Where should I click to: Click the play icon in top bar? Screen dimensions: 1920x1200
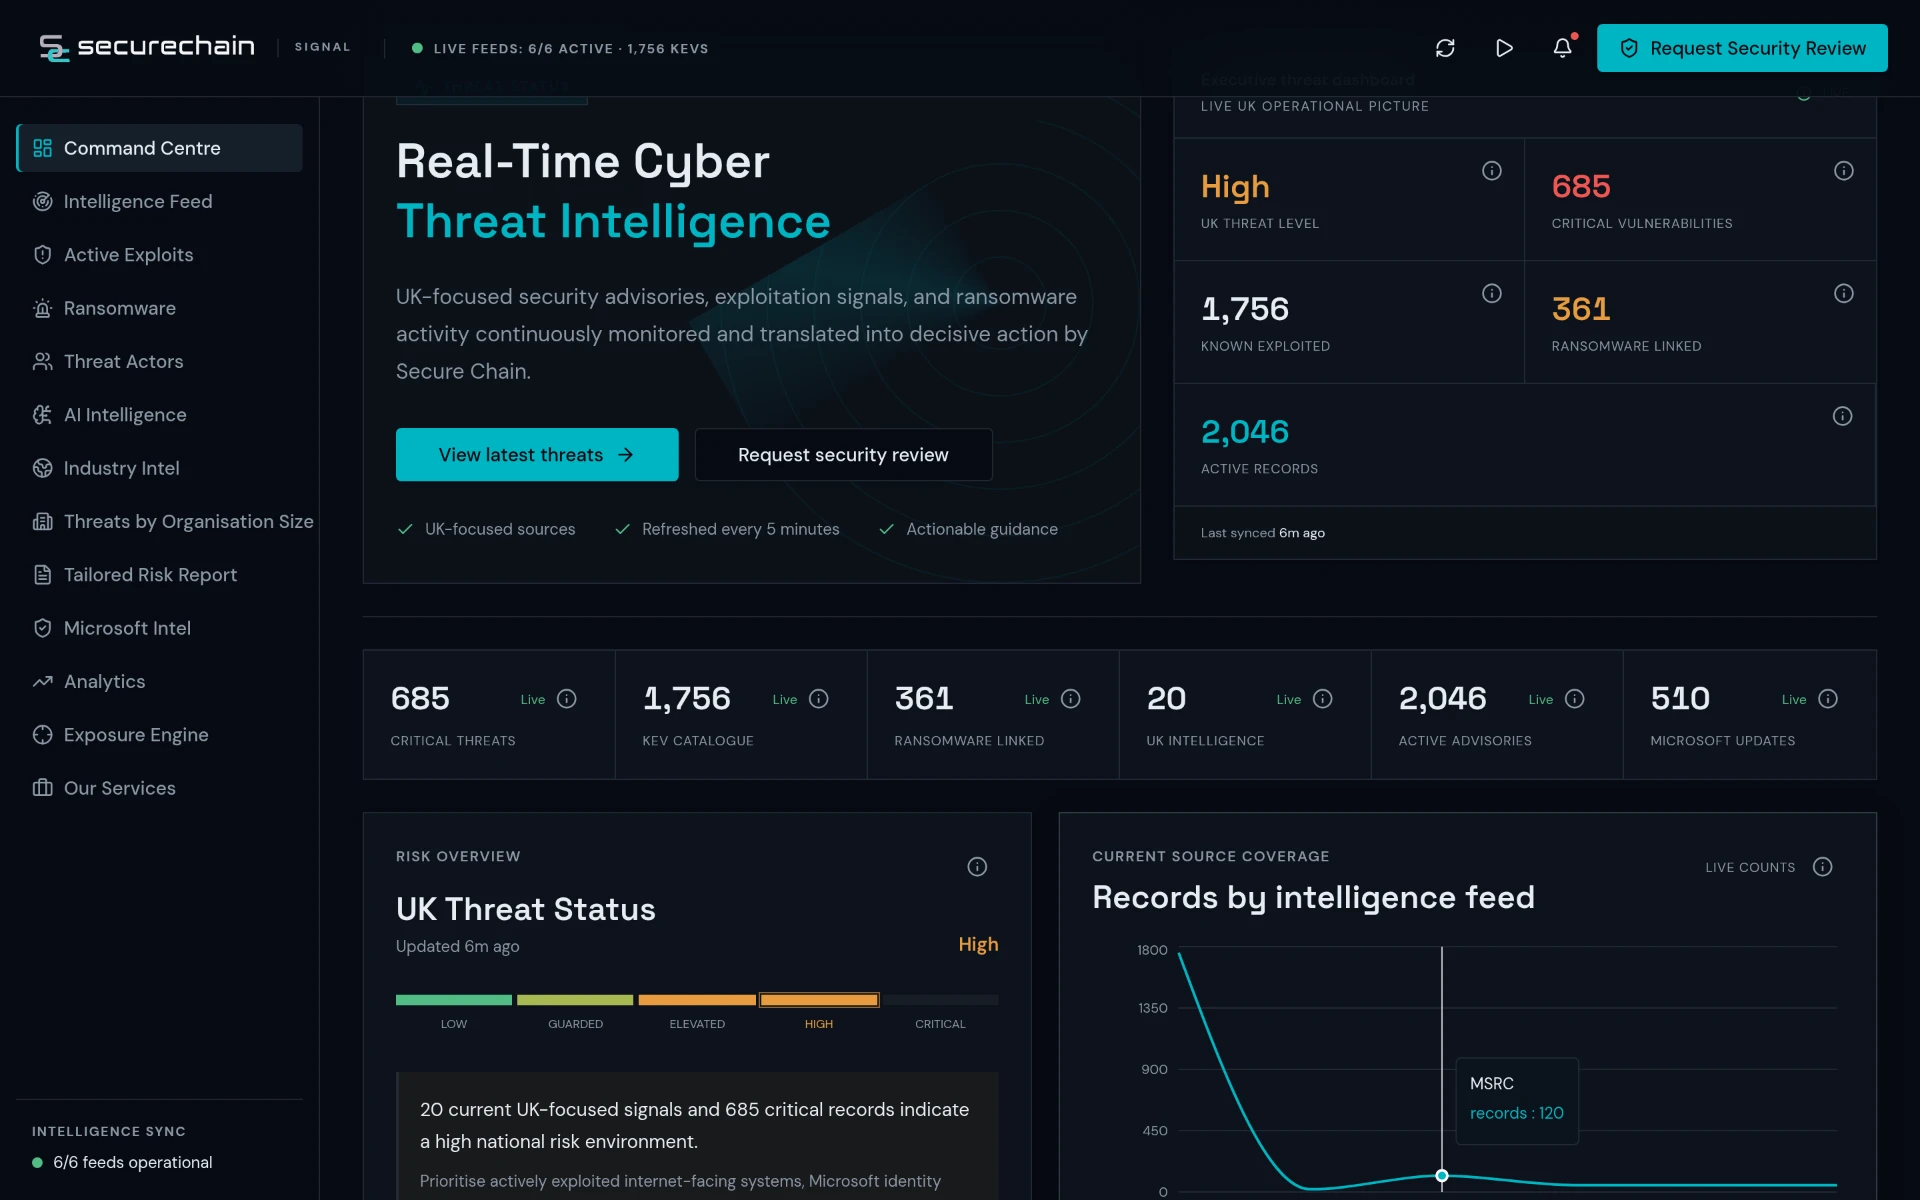1504,48
